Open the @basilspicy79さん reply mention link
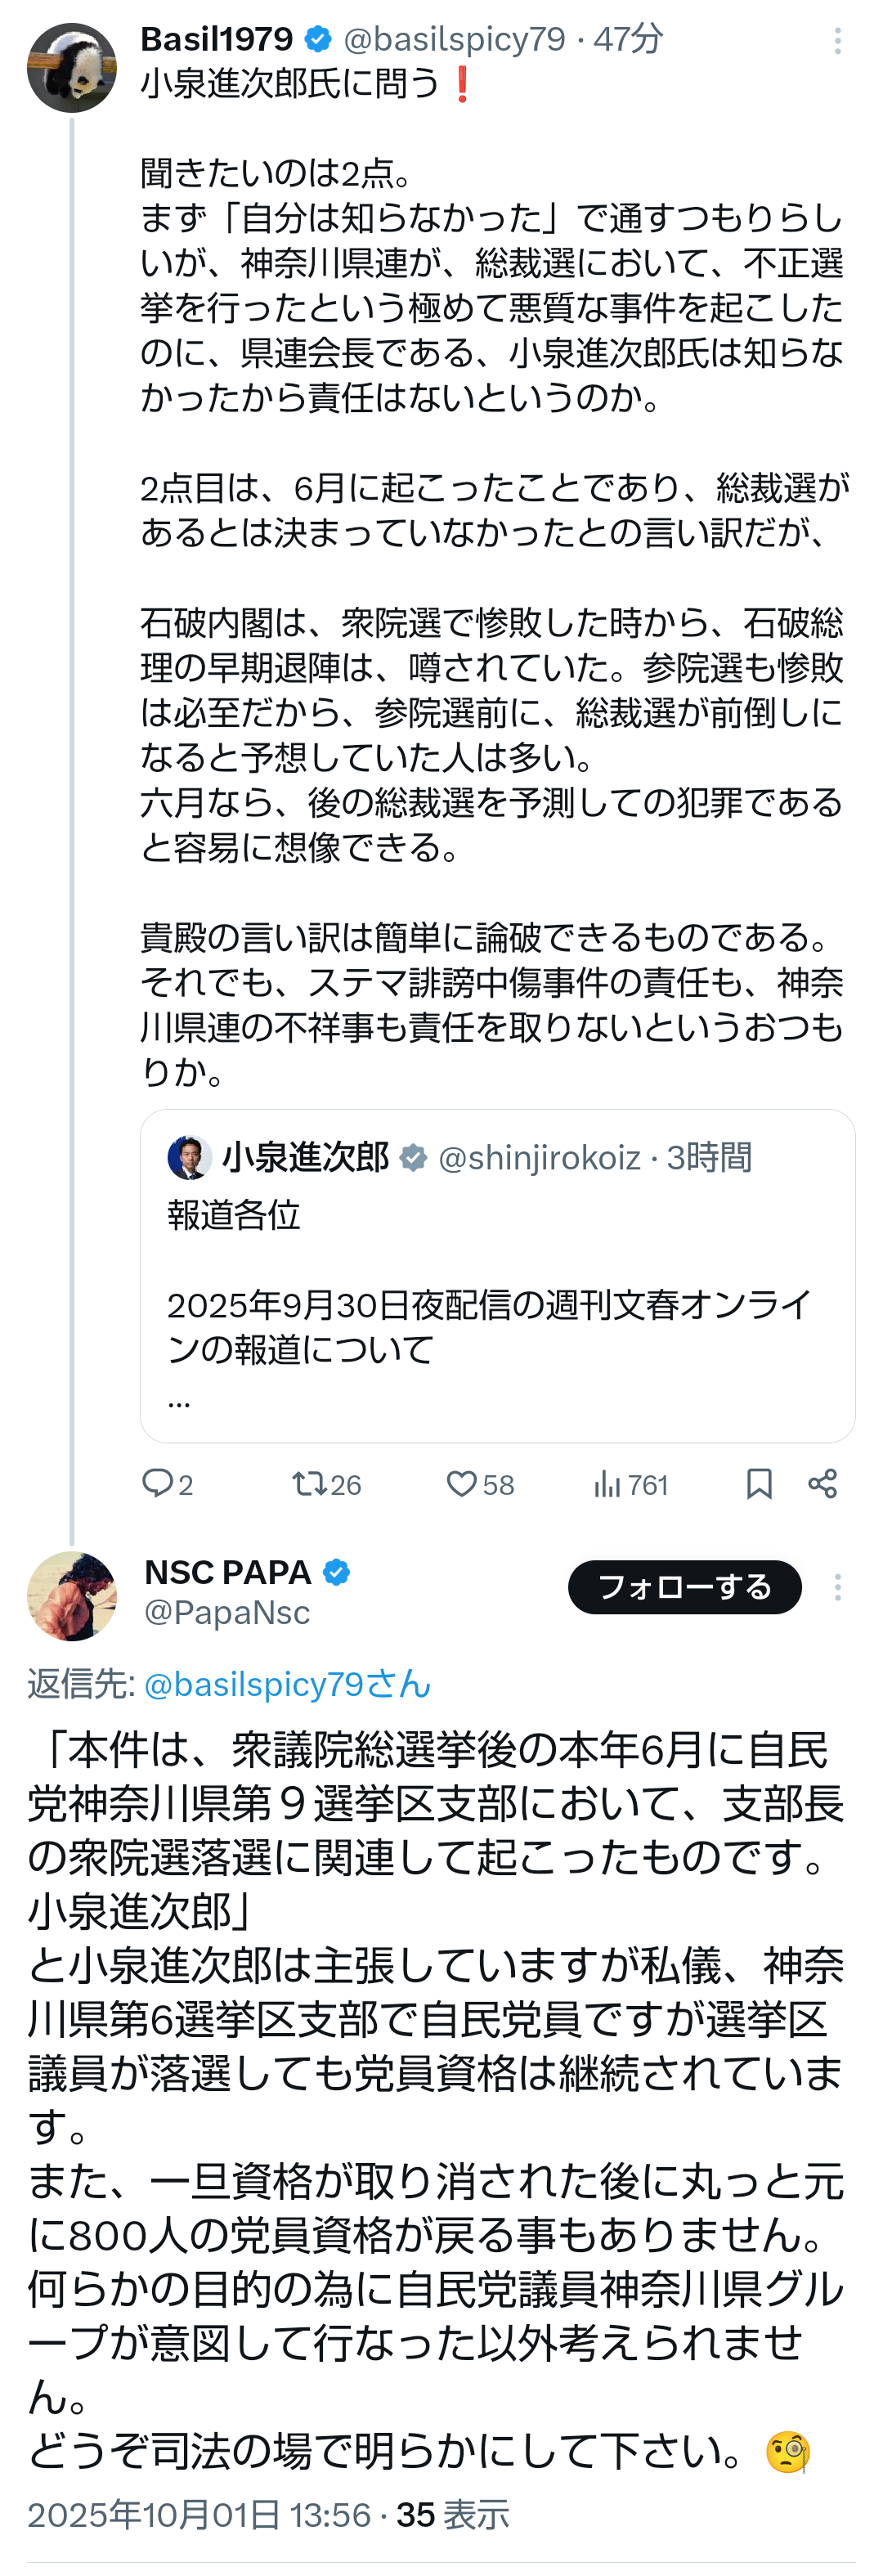Screen dimensions: 883x2576 coord(287,1684)
